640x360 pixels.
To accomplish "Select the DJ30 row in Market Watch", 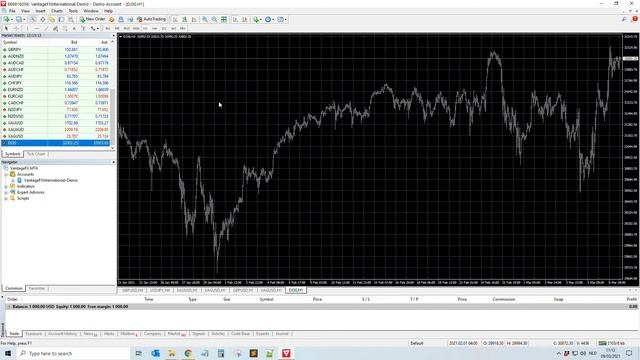I will coord(56,143).
